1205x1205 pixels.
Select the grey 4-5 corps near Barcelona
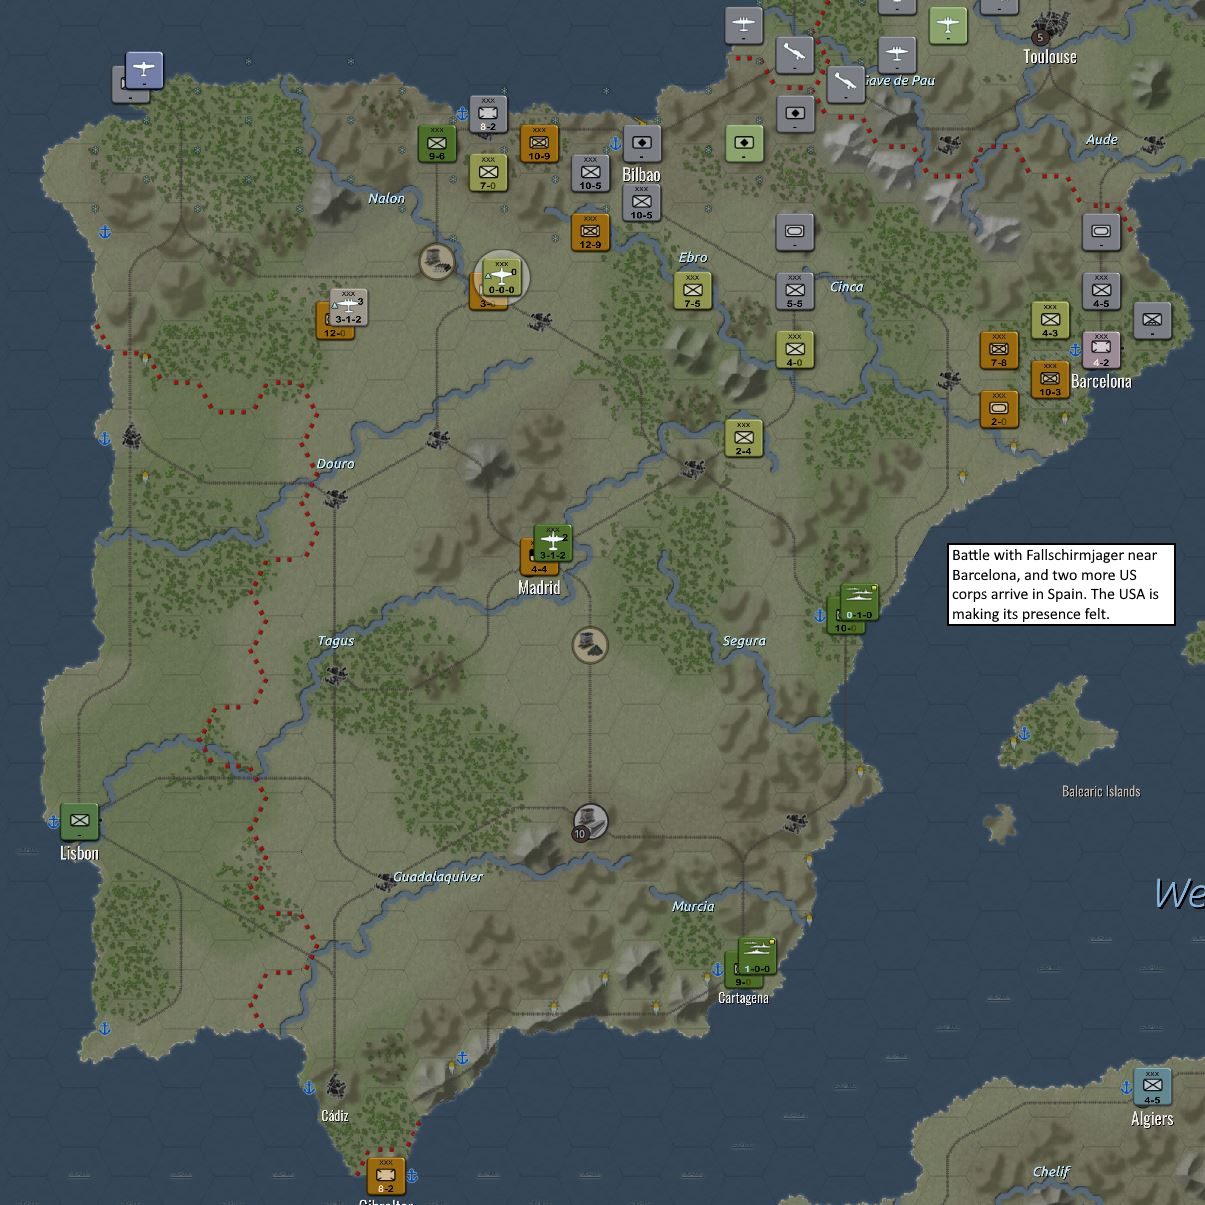[x=1100, y=290]
